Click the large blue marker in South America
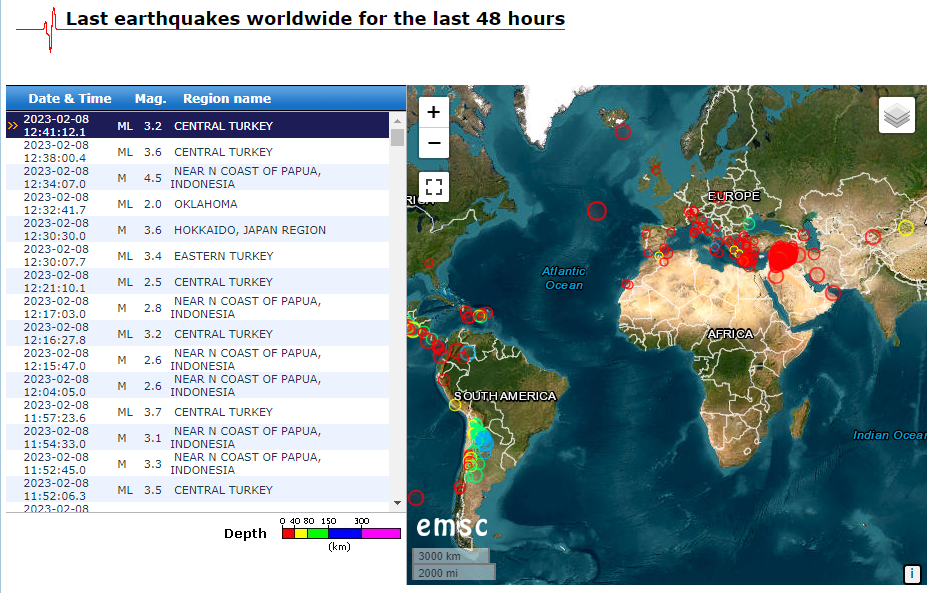The height and width of the screenshot is (593, 929). [x=483, y=440]
